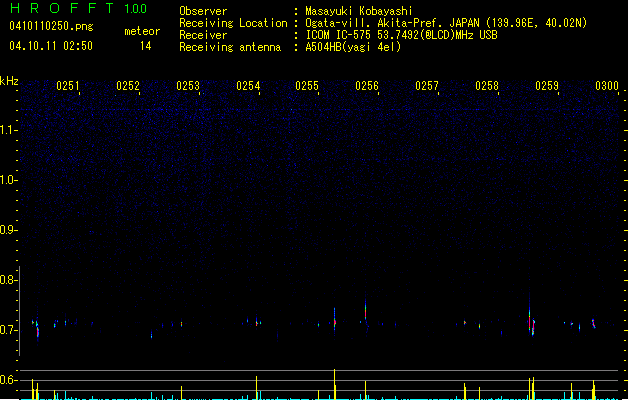Click the 0254 time marker

click(x=248, y=86)
